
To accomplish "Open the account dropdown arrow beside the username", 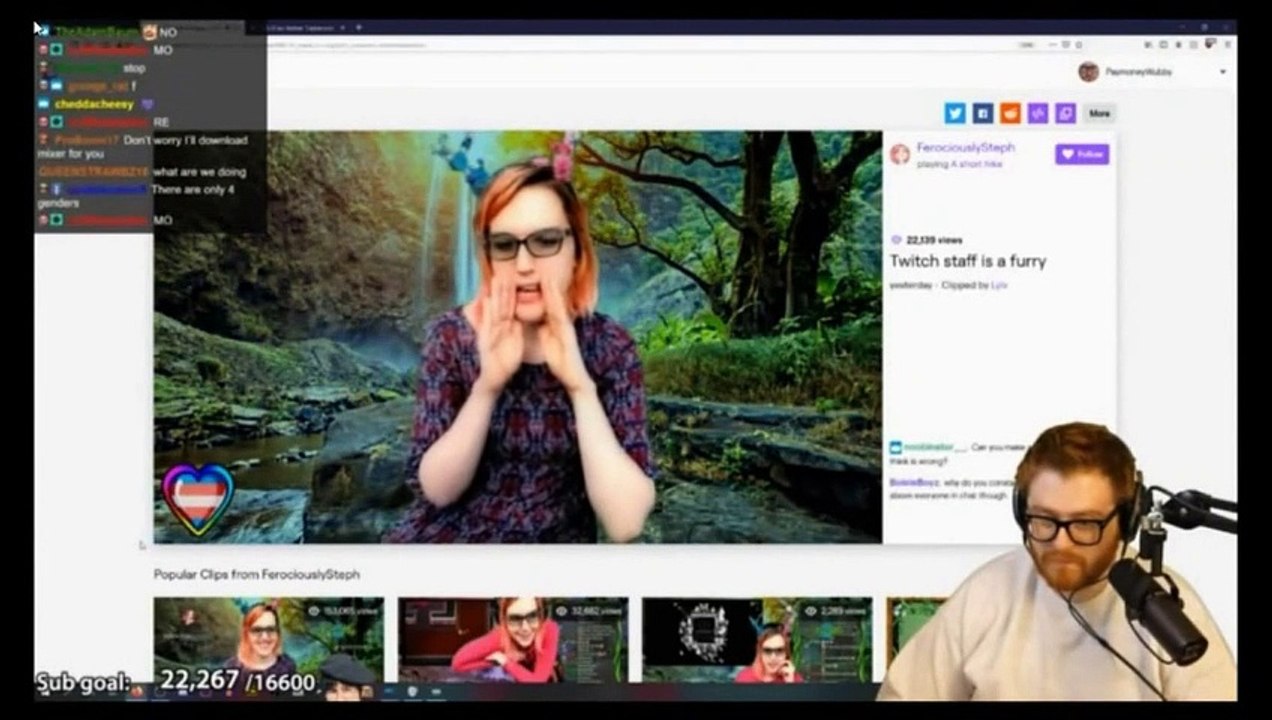I will pos(1222,72).
